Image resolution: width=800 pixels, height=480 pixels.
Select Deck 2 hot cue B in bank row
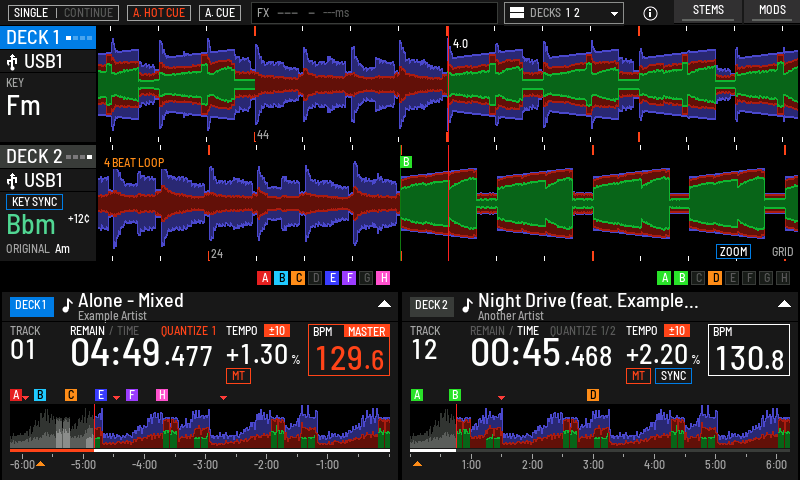681,278
